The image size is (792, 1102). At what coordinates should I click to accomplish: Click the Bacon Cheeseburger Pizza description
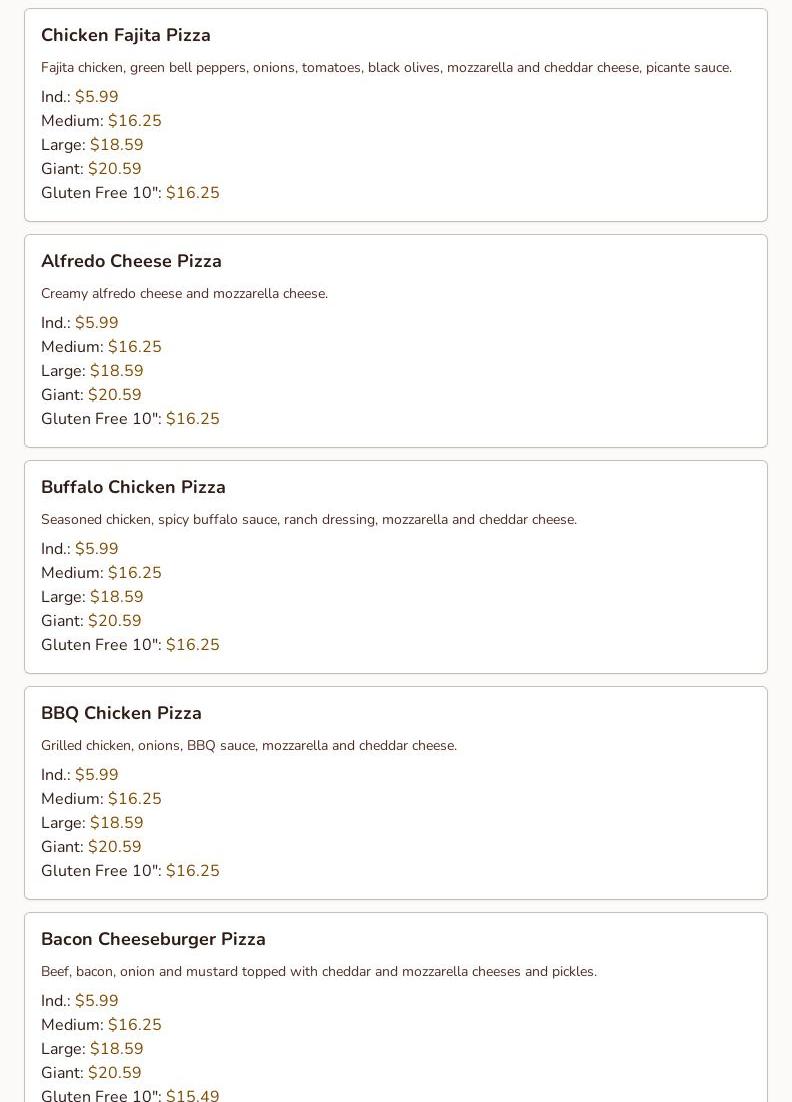(x=319, y=972)
